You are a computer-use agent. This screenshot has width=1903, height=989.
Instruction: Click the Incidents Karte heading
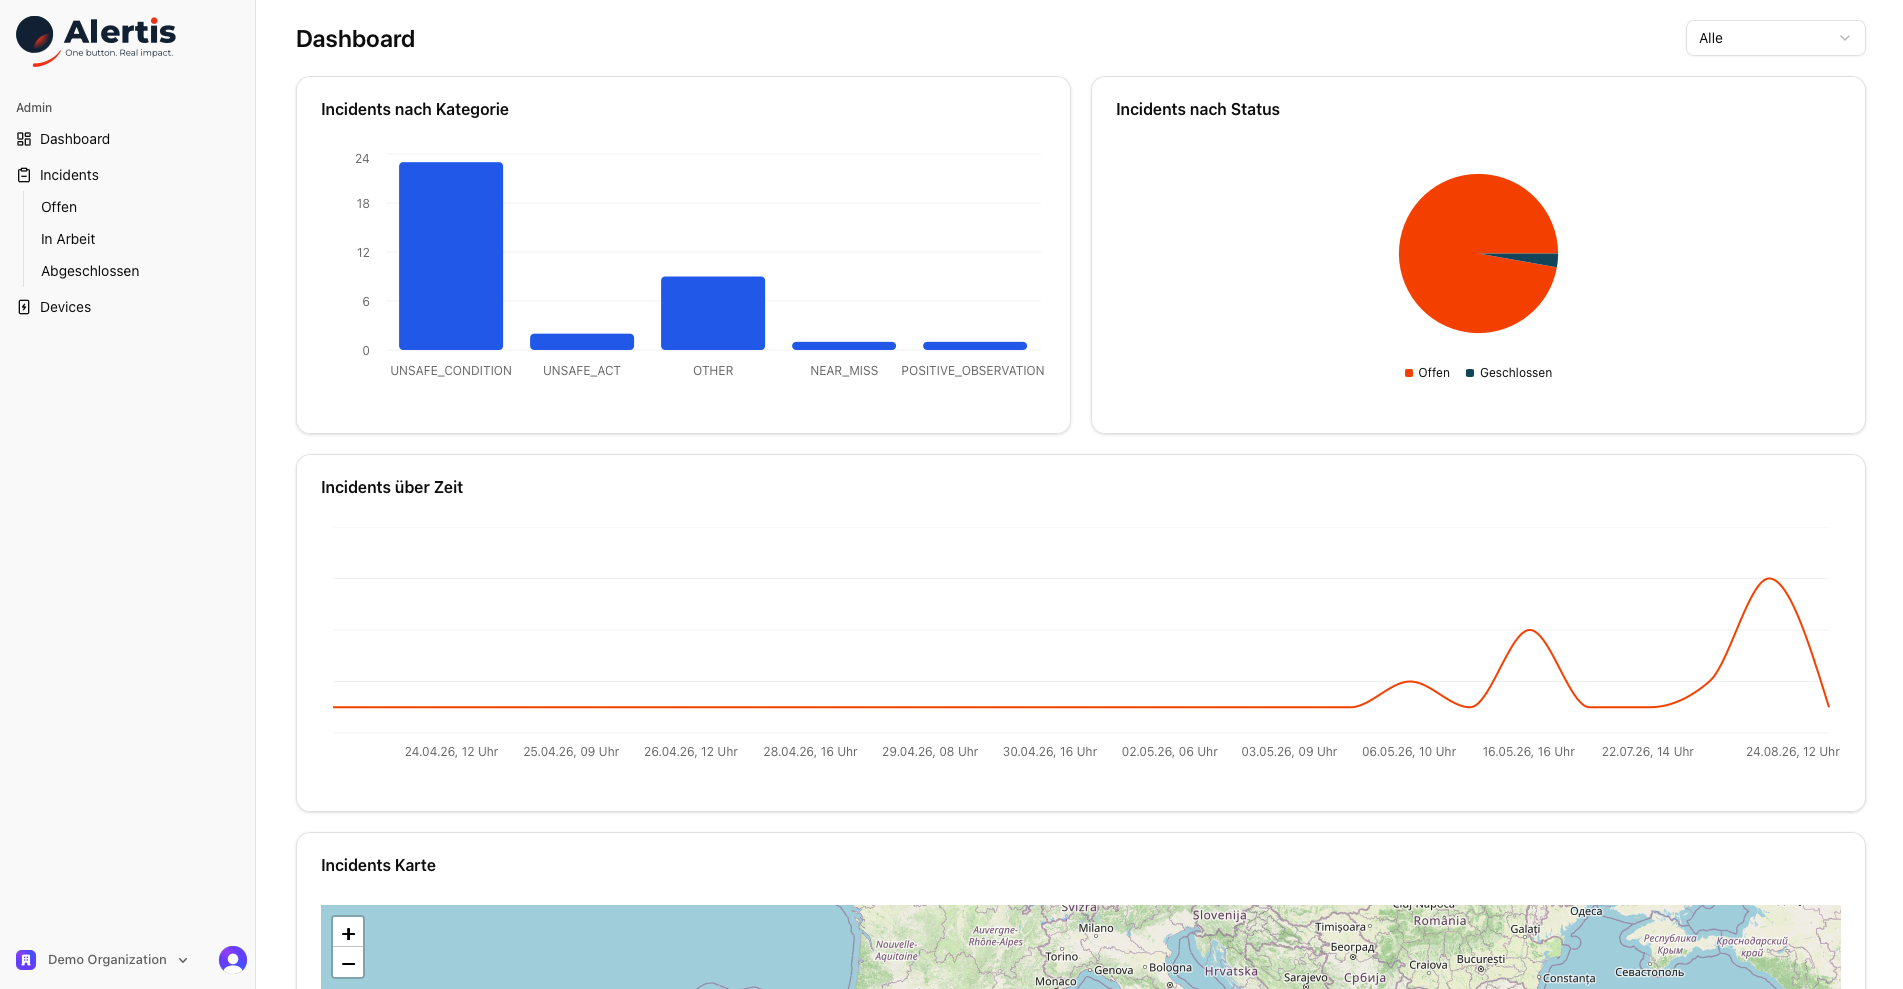(378, 865)
